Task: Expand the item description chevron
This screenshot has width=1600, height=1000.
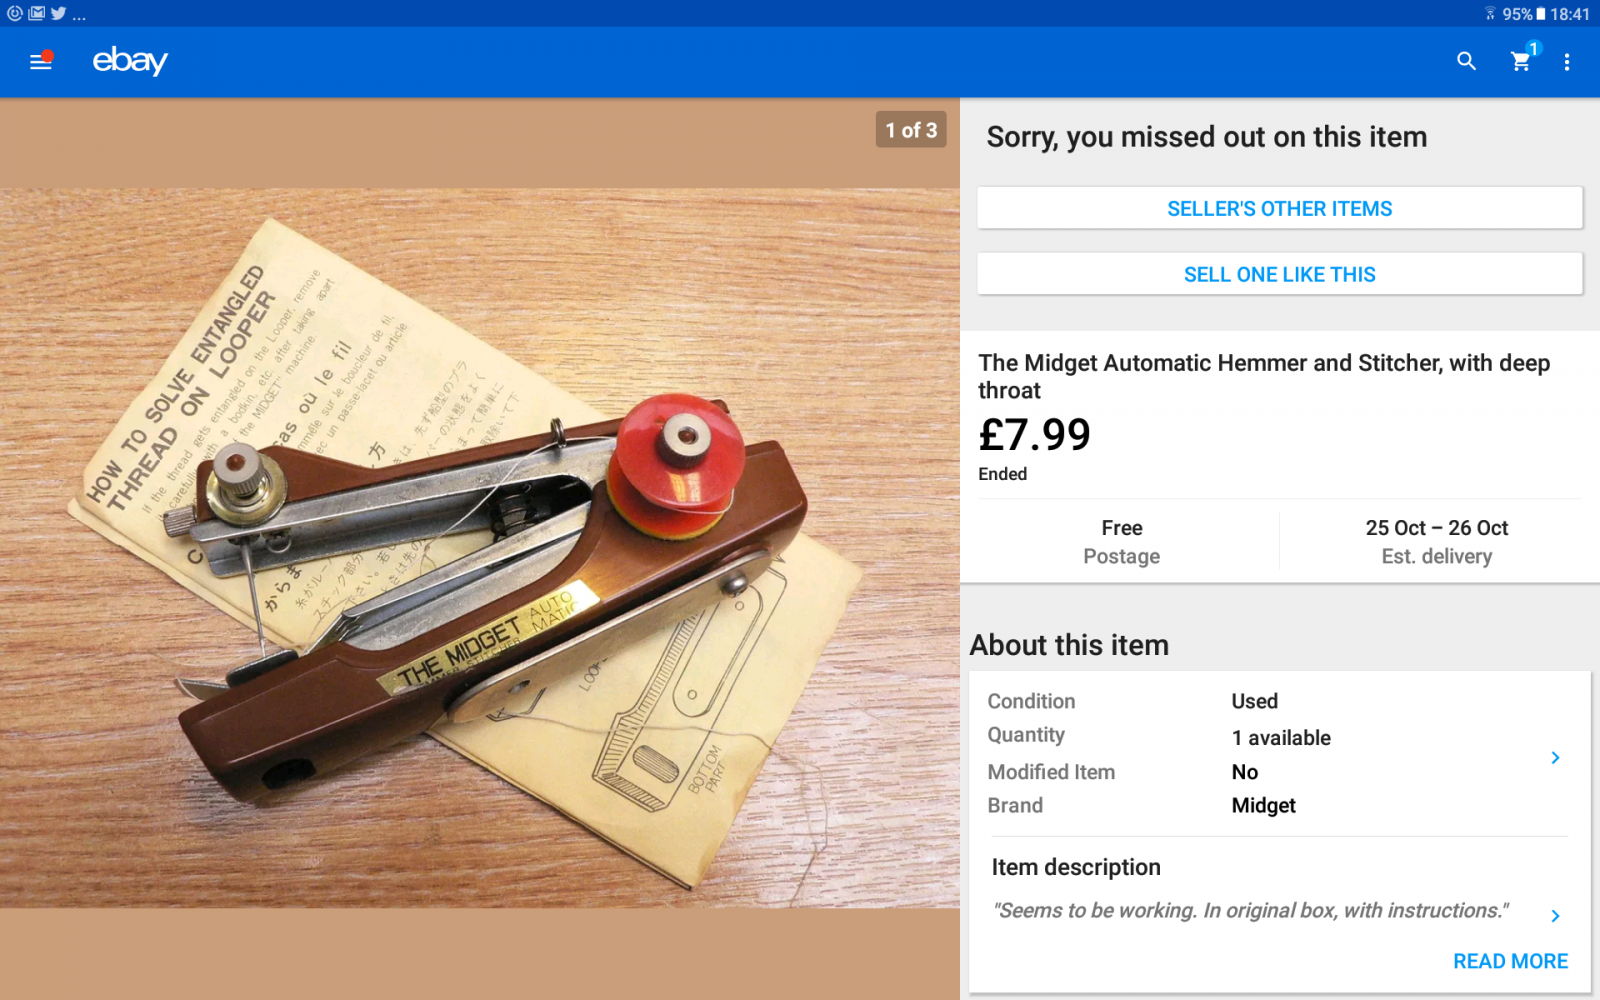Action: pyautogui.click(x=1555, y=915)
